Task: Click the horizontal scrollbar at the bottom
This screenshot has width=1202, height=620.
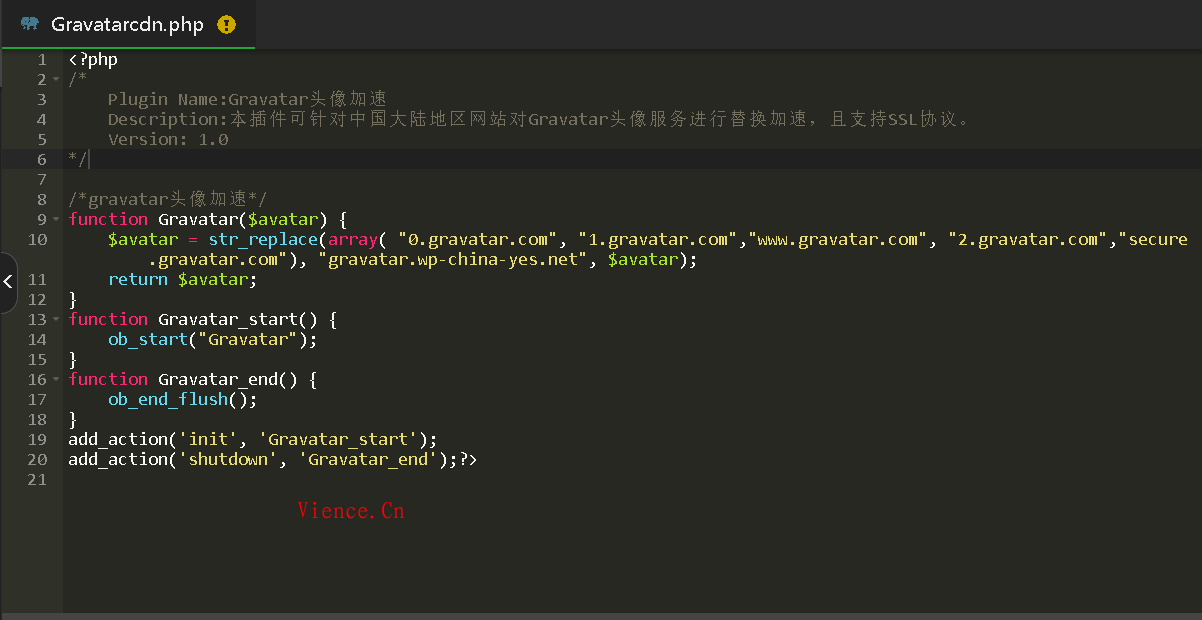Action: (x=600, y=615)
